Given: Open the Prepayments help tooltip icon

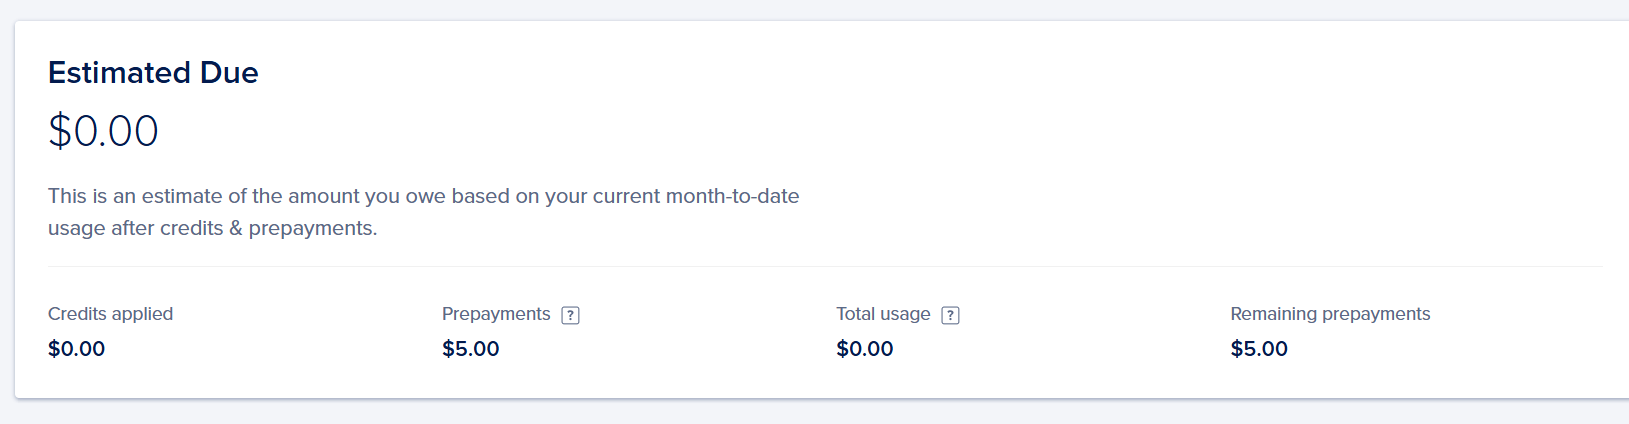Looking at the screenshot, I should pos(571,315).
